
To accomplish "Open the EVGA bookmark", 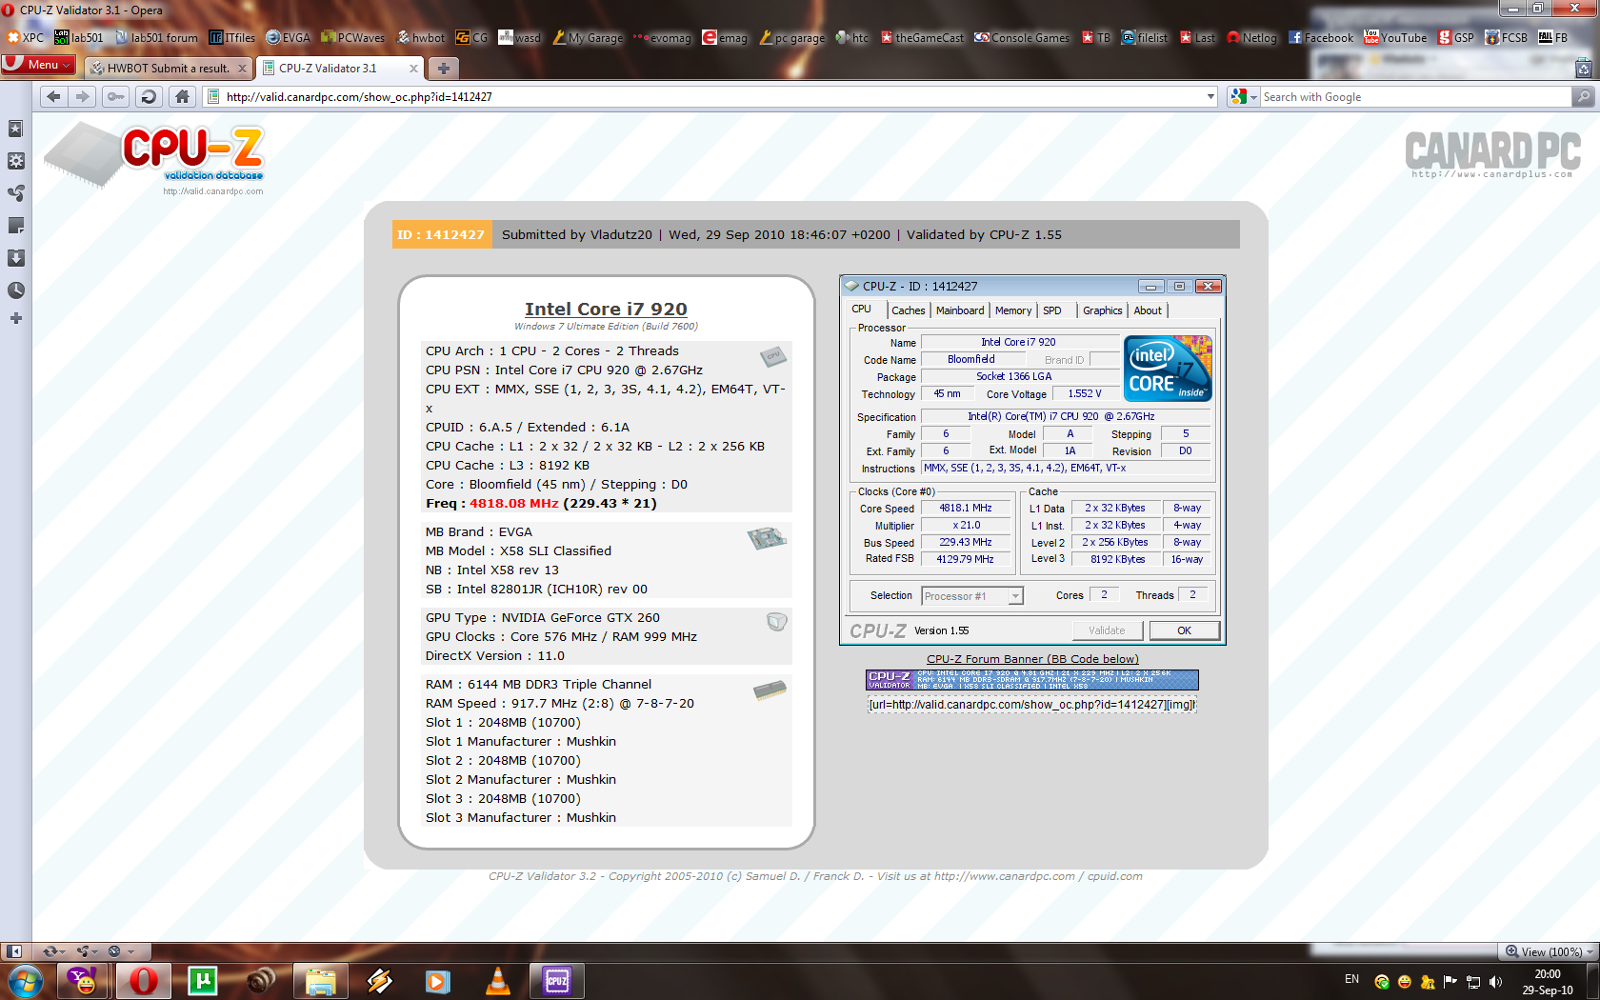I will [x=288, y=38].
